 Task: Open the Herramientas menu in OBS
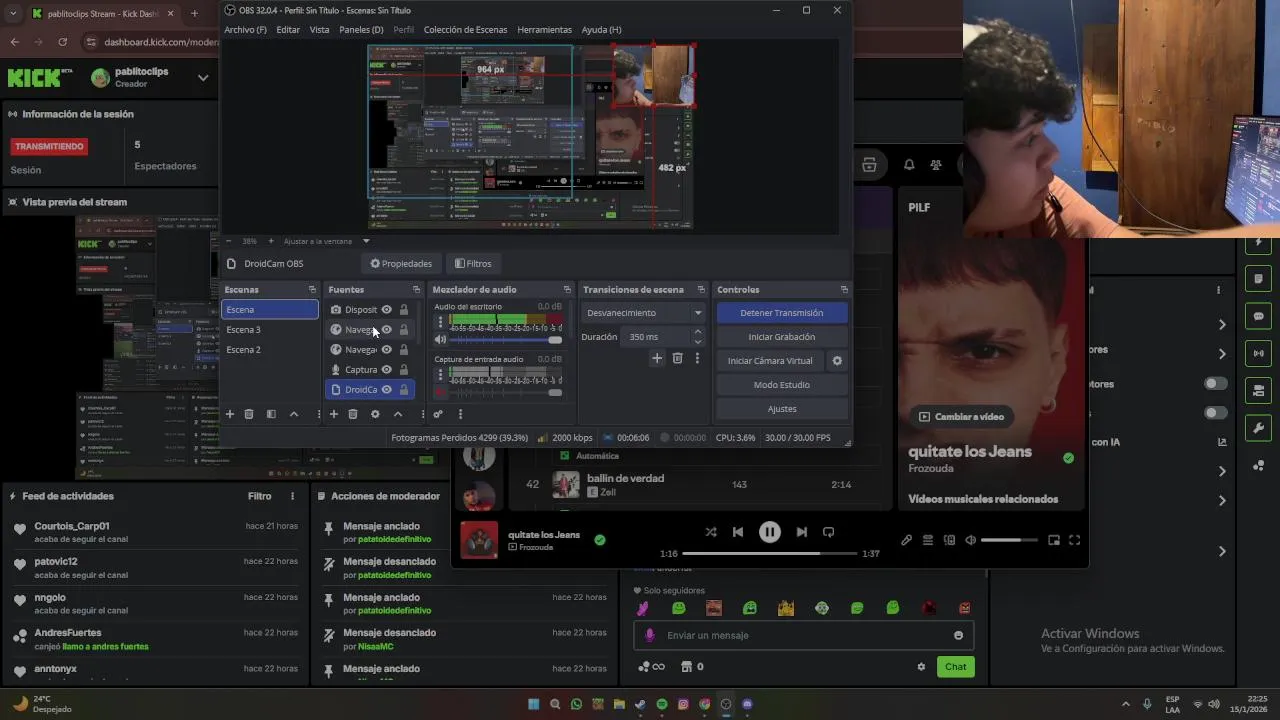544,30
